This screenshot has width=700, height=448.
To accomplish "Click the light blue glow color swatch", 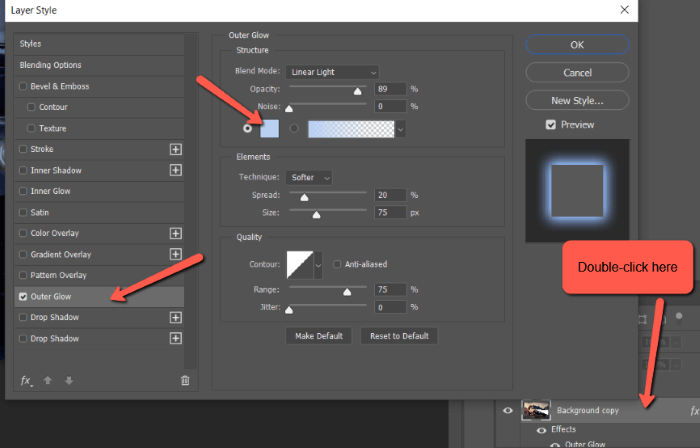I will [x=269, y=128].
